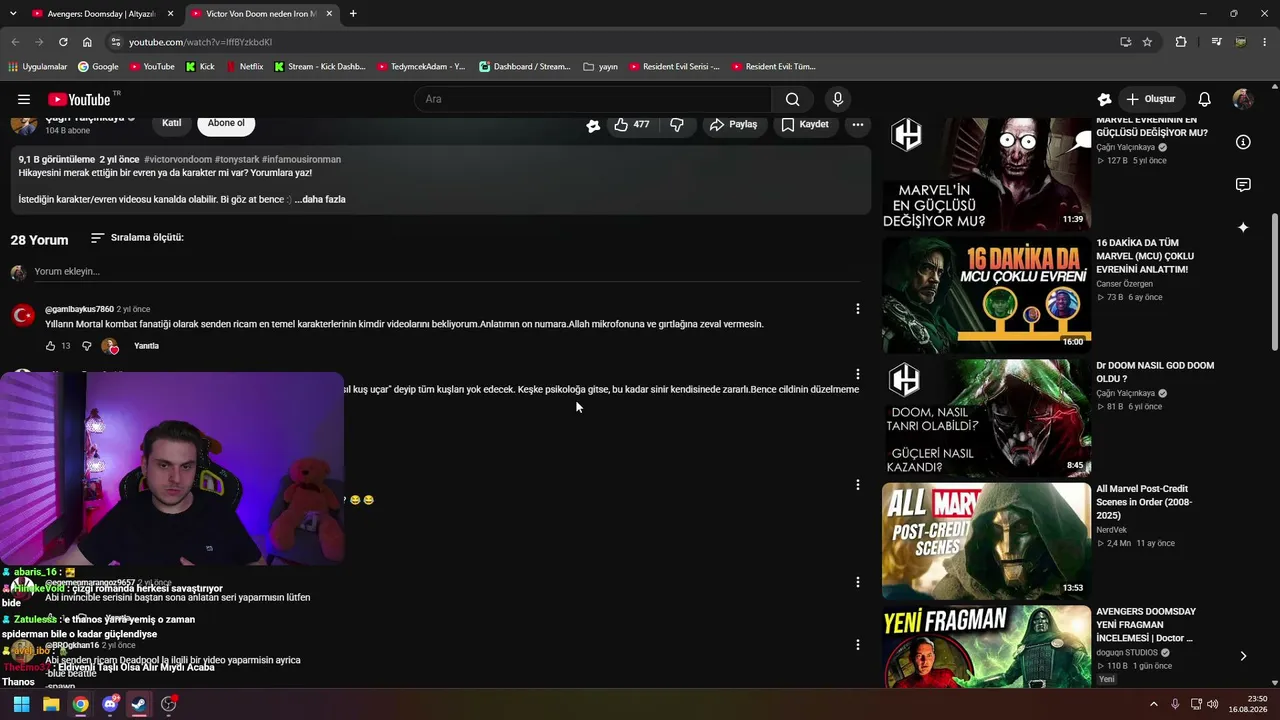This screenshot has width=1280, height=720.
Task: Open the Canser Özergen channel name
Action: coord(1124,284)
